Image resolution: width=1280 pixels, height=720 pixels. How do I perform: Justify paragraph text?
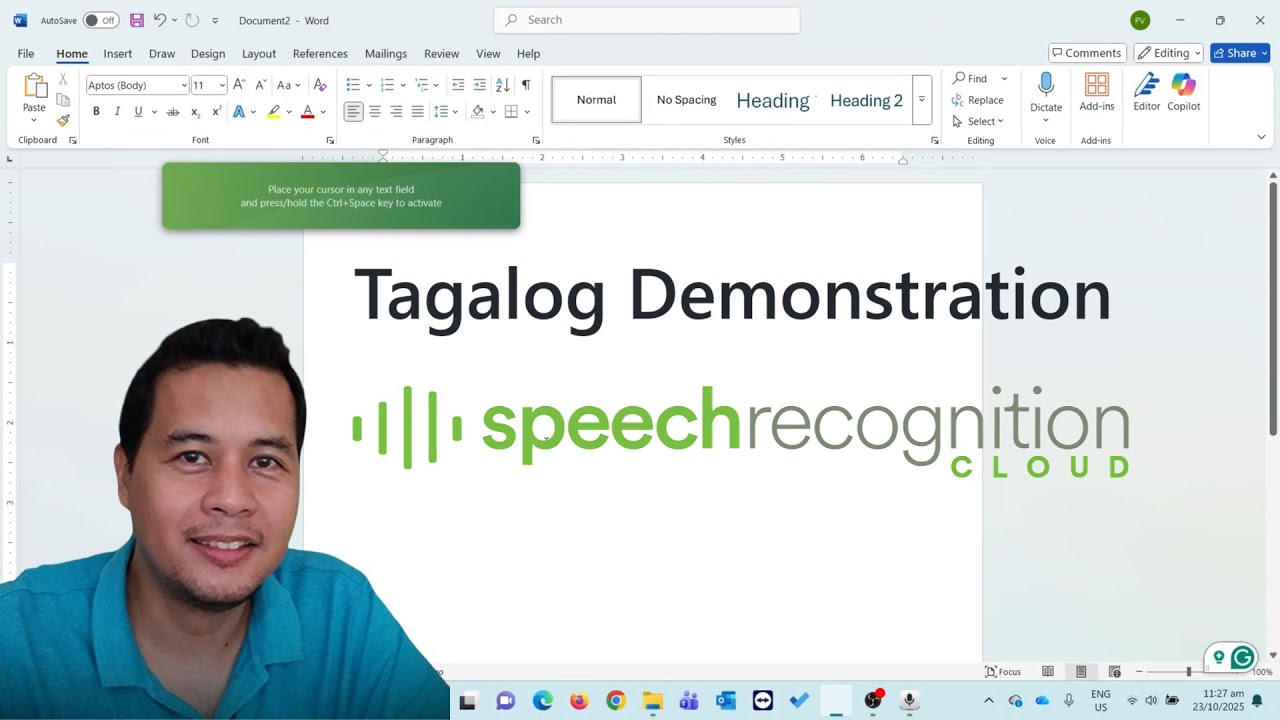(x=418, y=112)
